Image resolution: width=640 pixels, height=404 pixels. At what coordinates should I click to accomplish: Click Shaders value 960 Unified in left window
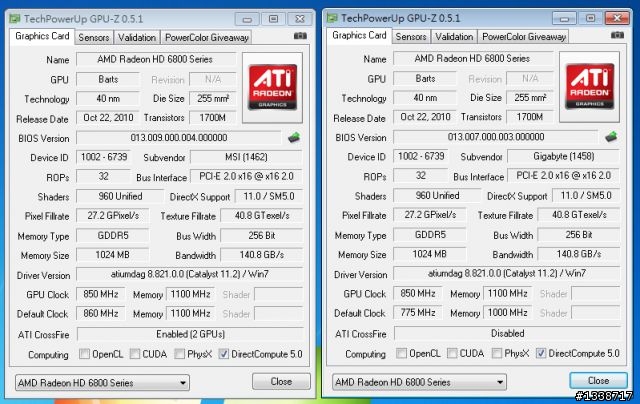(x=120, y=196)
